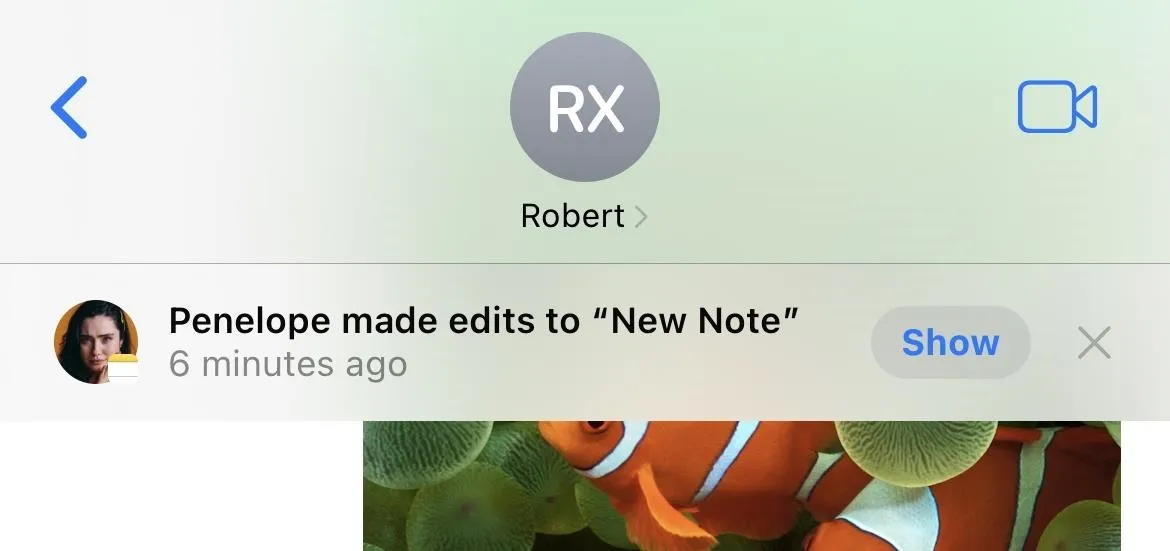This screenshot has width=1170, height=551.
Task: Open the Robert contact name label
Action: click(x=573, y=216)
